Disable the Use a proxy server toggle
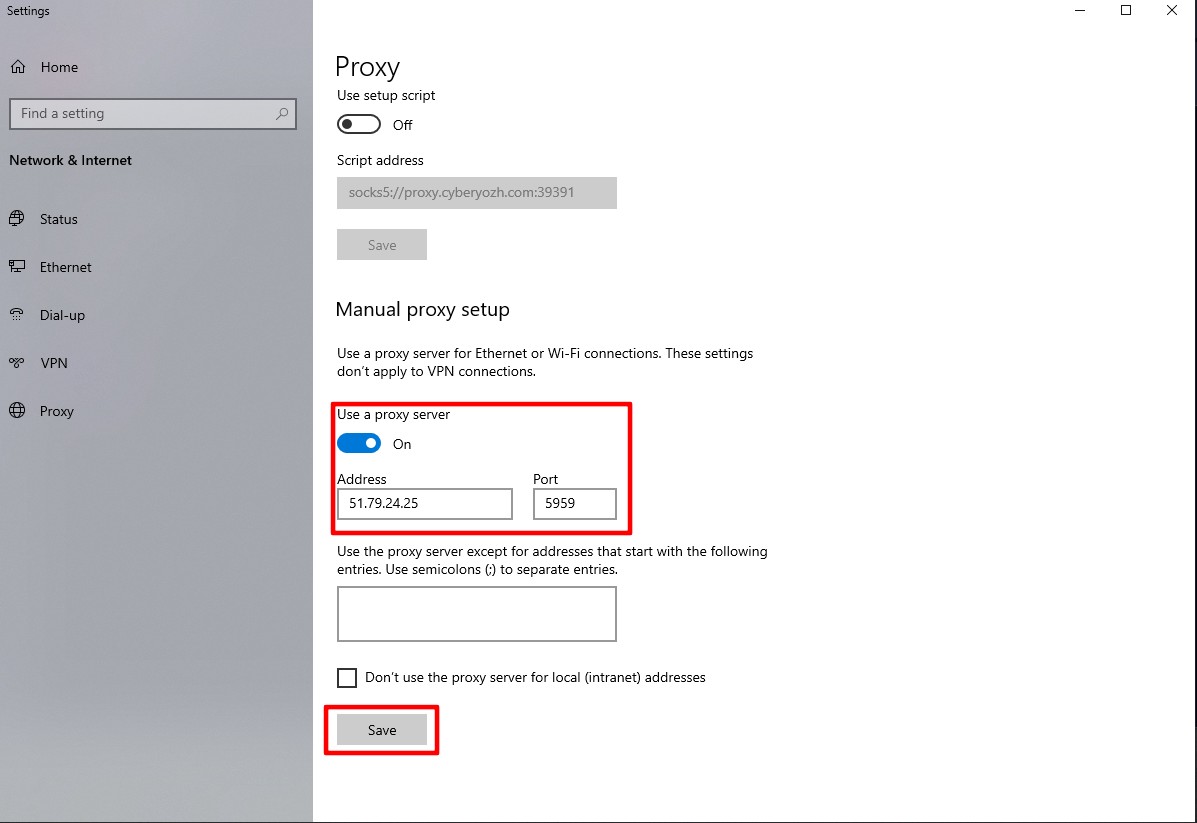1197x823 pixels. coord(359,444)
